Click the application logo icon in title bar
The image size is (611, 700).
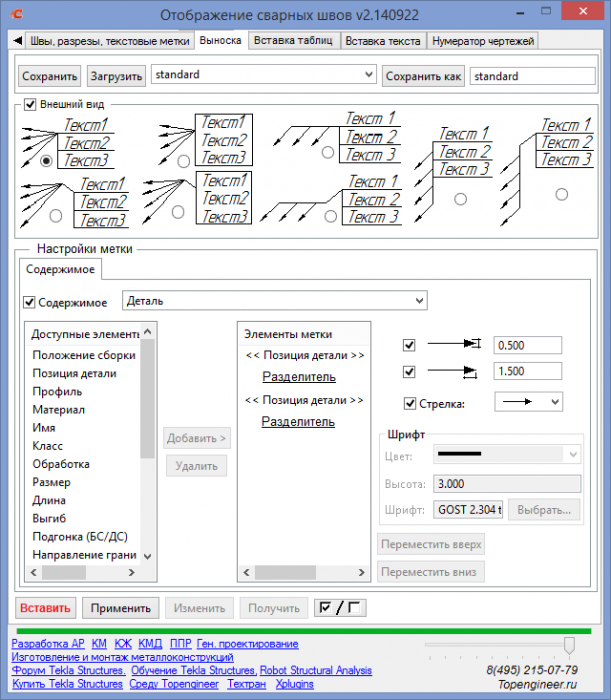tap(16, 14)
